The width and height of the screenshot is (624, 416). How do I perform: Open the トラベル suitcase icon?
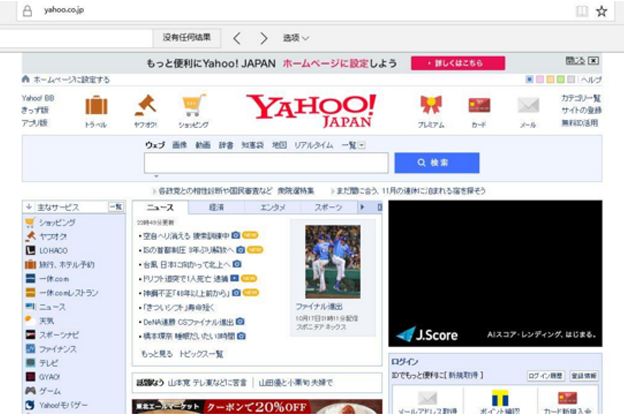click(96, 105)
